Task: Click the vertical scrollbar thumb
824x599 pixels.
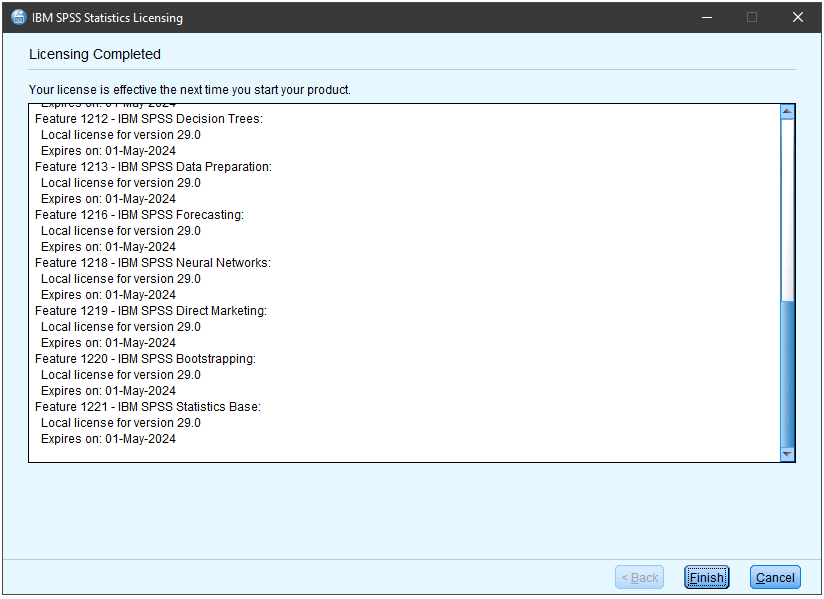Action: click(787, 374)
